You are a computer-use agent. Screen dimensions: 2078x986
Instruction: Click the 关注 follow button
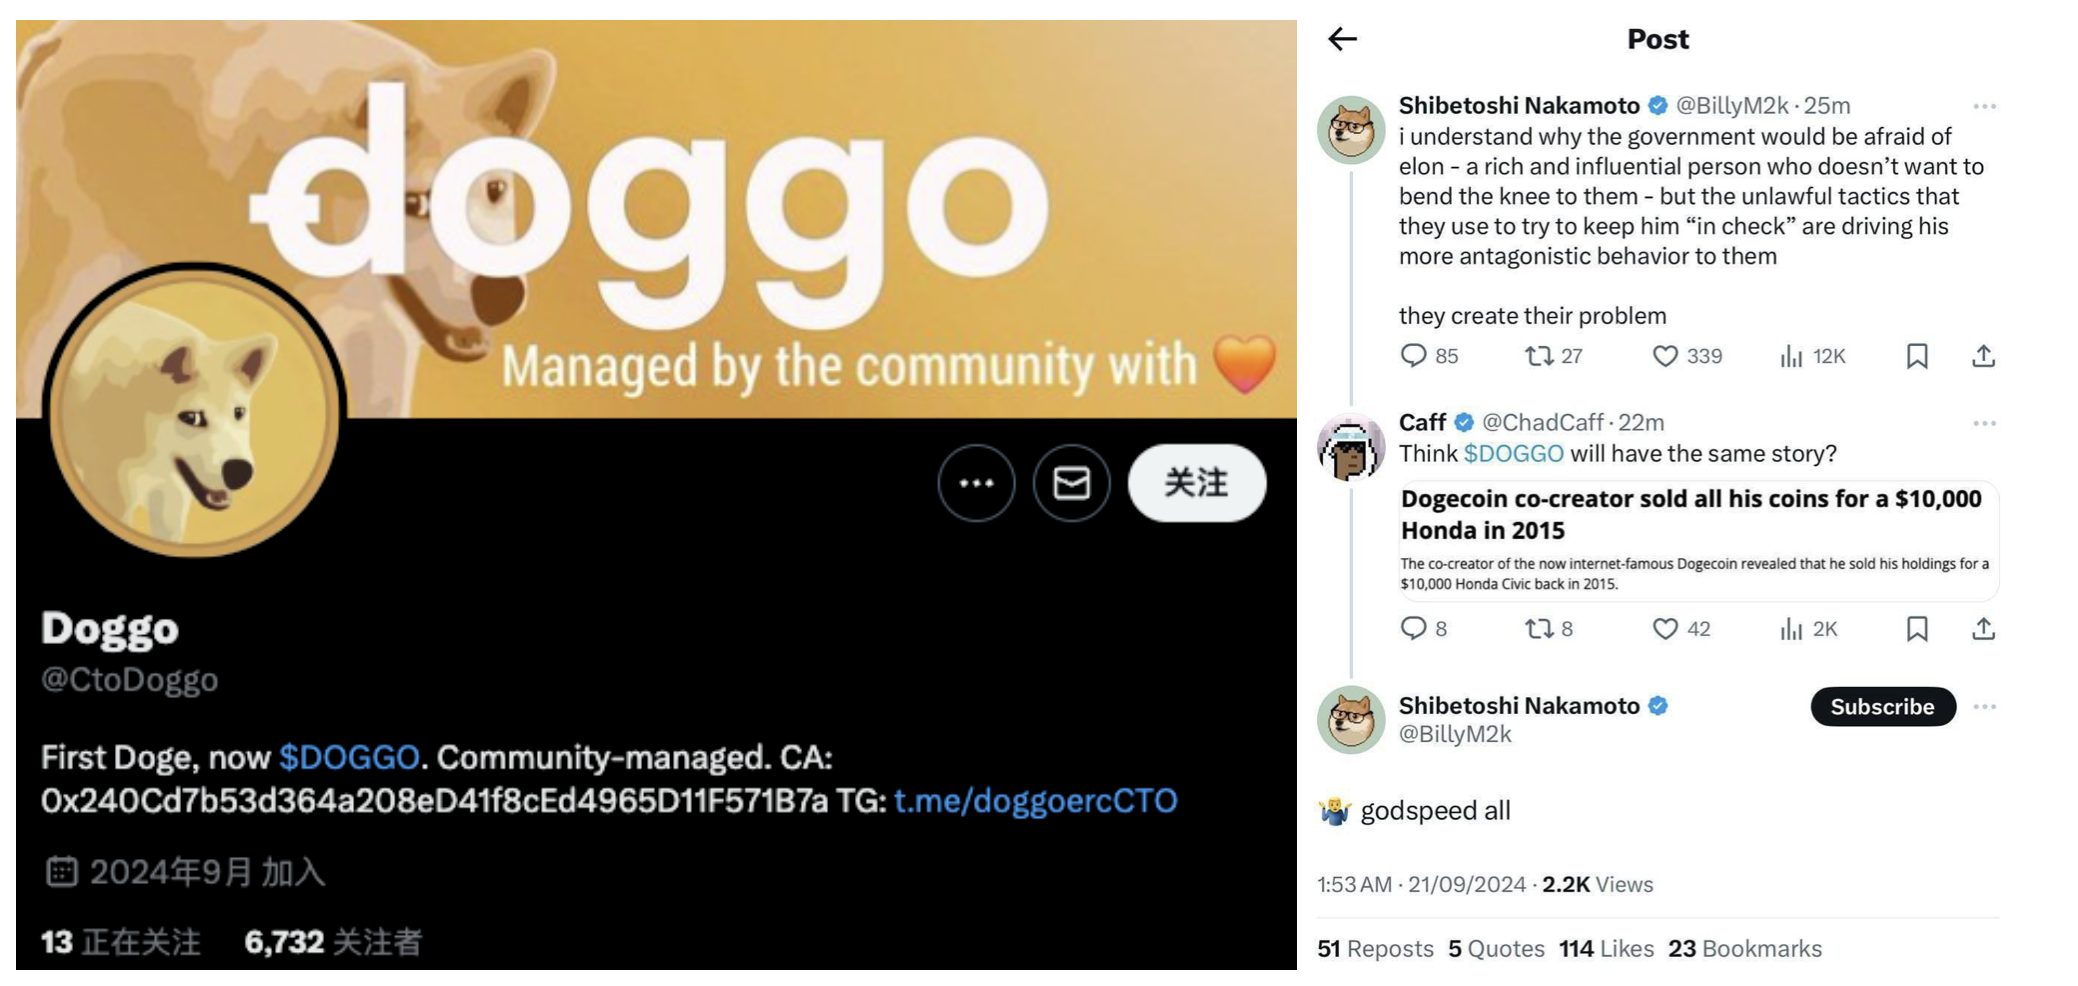[1196, 483]
